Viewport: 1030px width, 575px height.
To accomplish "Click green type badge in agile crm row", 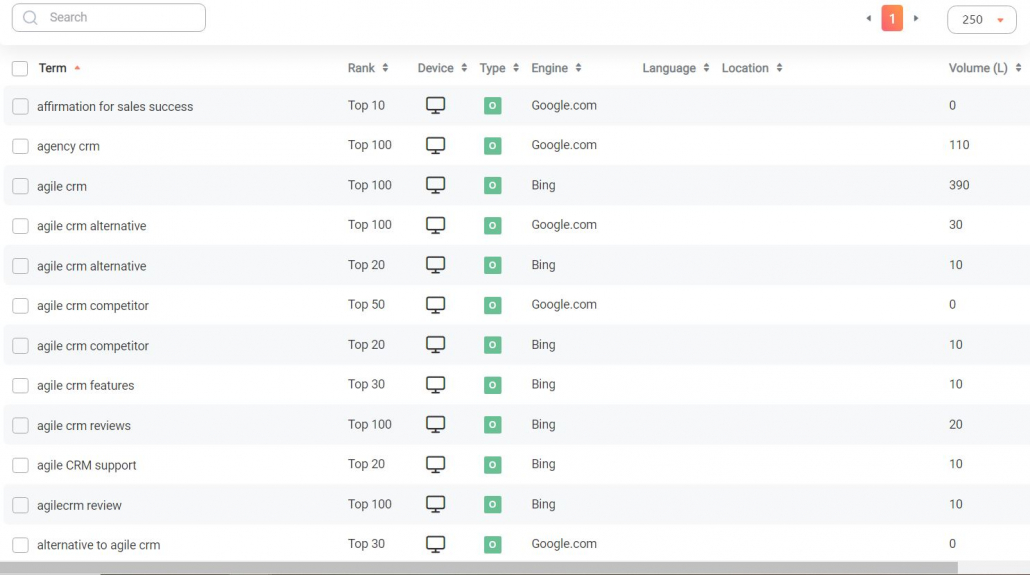I will (493, 185).
